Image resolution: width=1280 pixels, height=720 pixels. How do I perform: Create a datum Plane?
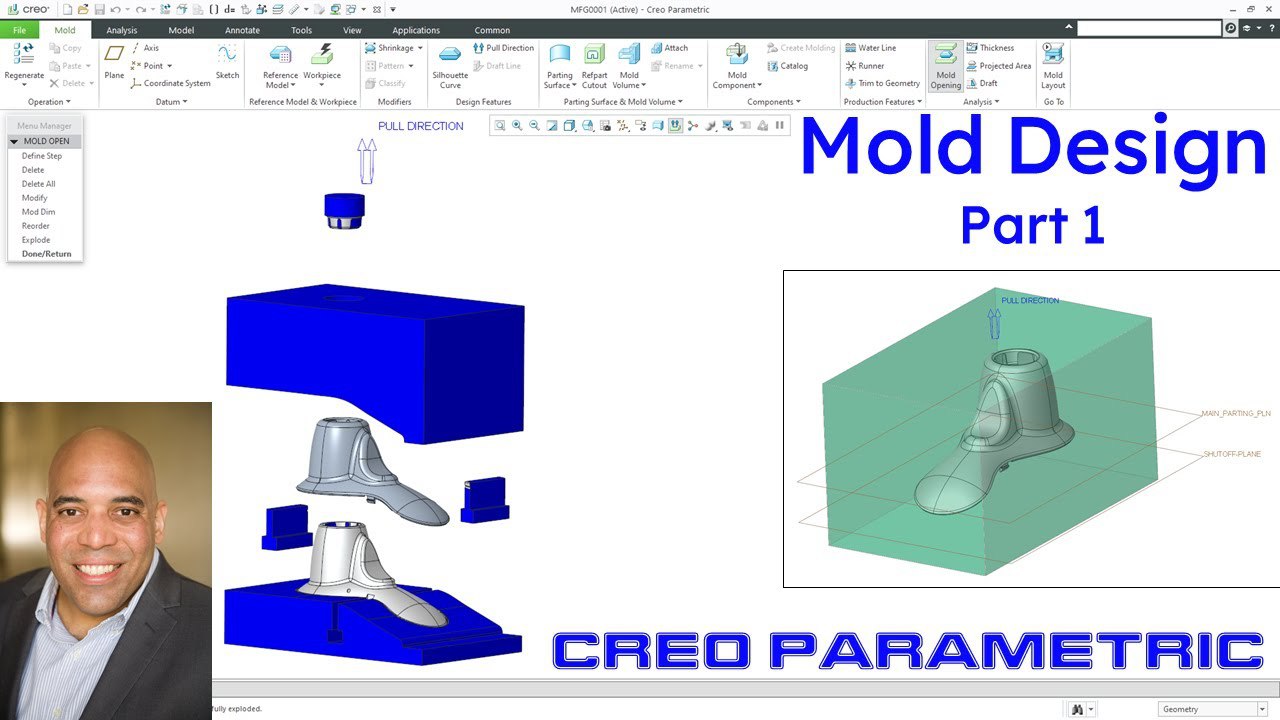114,62
